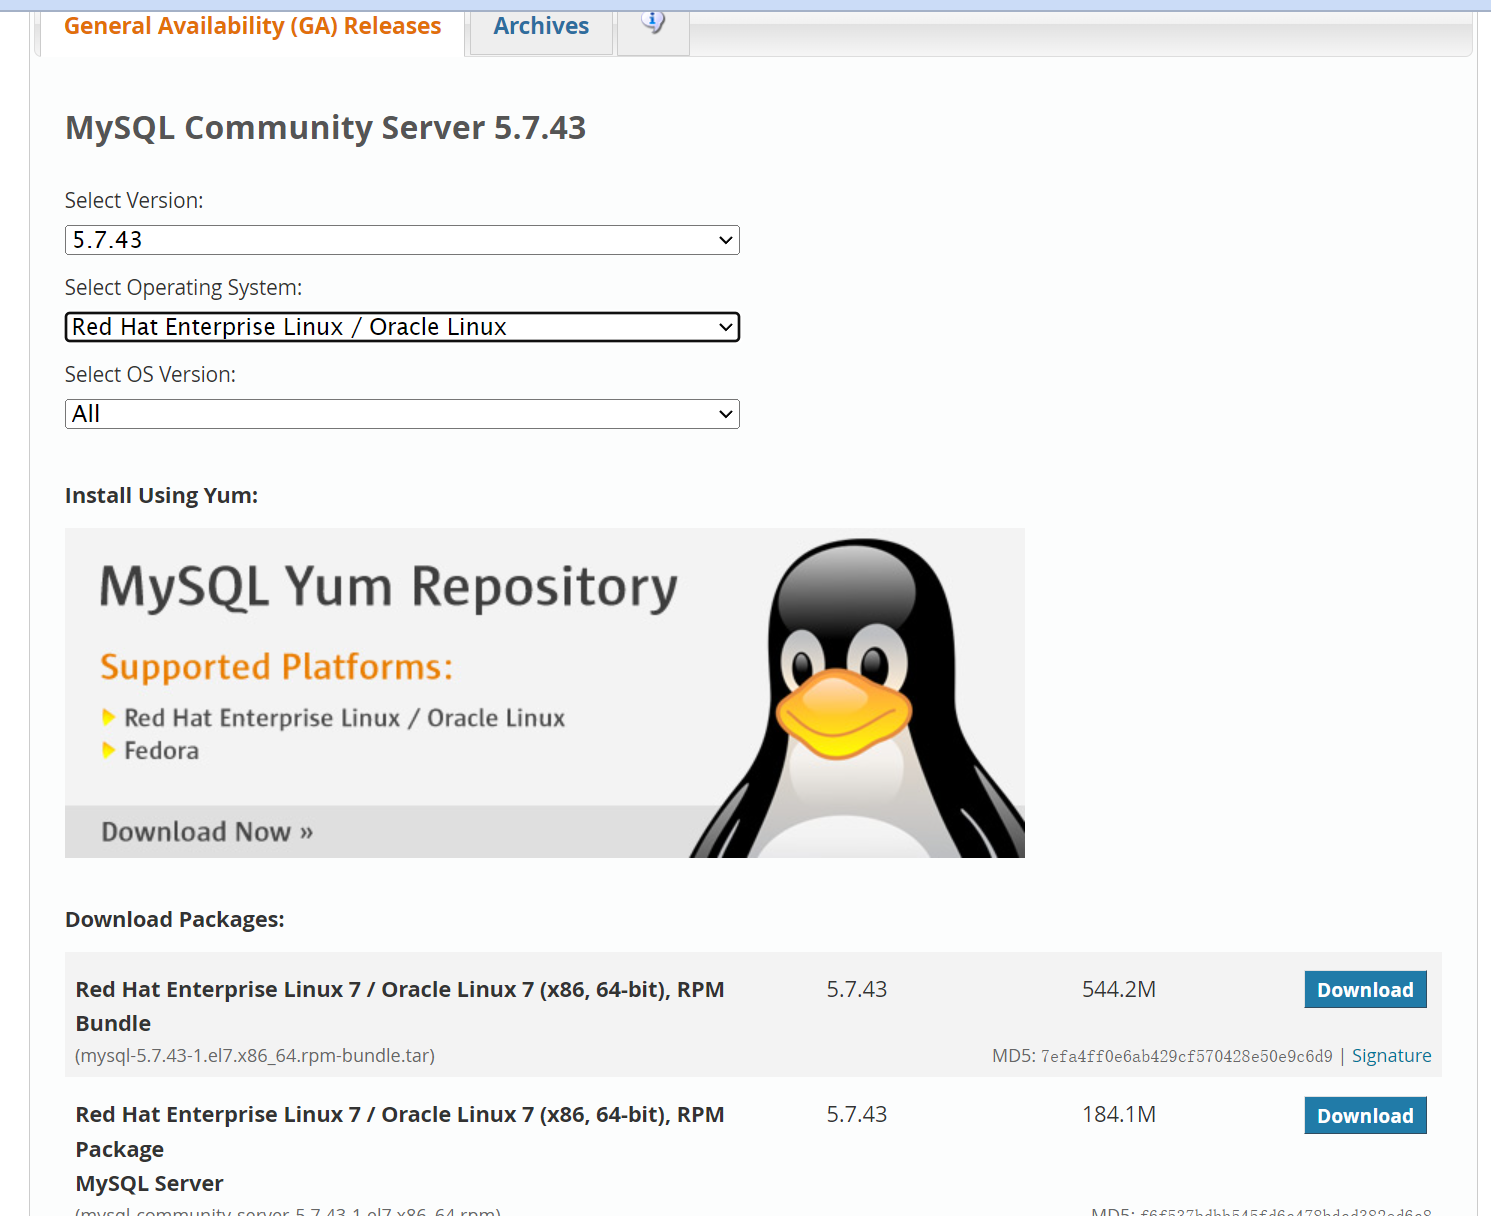This screenshot has height=1216, width=1491.
Task: Open the info bubble icon tab
Action: coord(653,25)
